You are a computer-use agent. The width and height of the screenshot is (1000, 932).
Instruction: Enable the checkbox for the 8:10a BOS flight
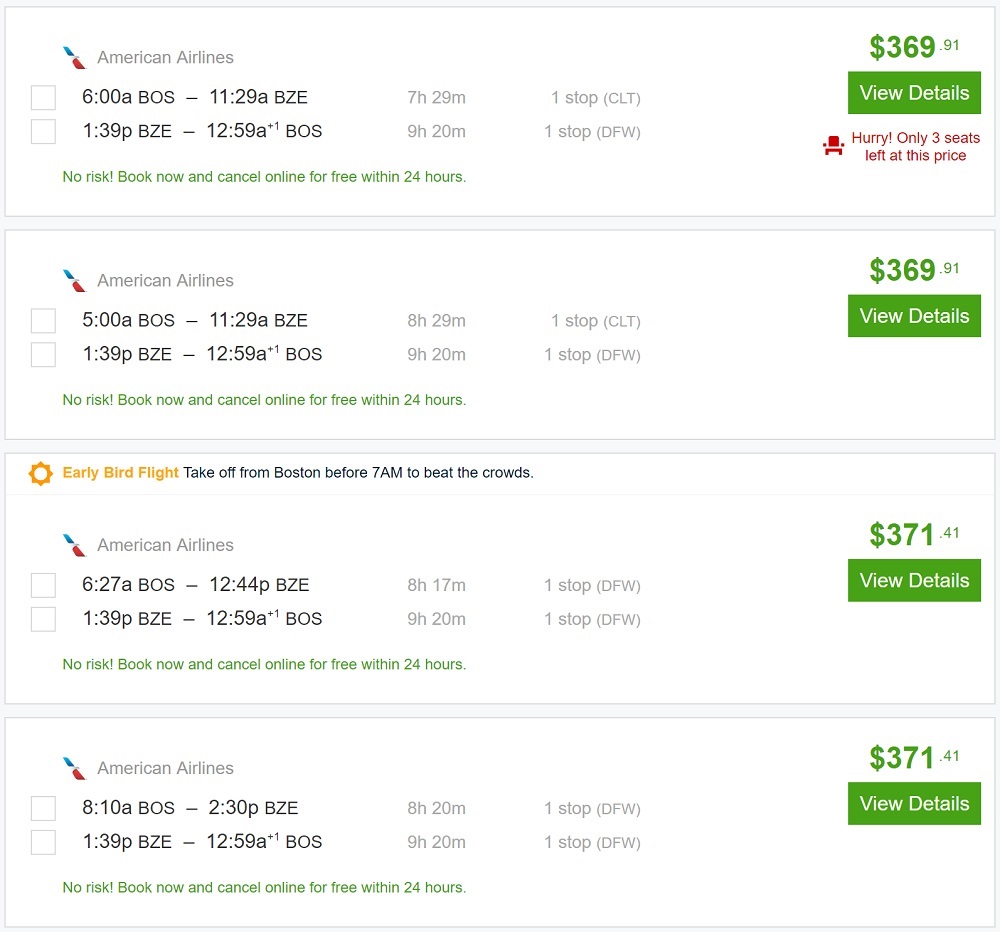(43, 808)
